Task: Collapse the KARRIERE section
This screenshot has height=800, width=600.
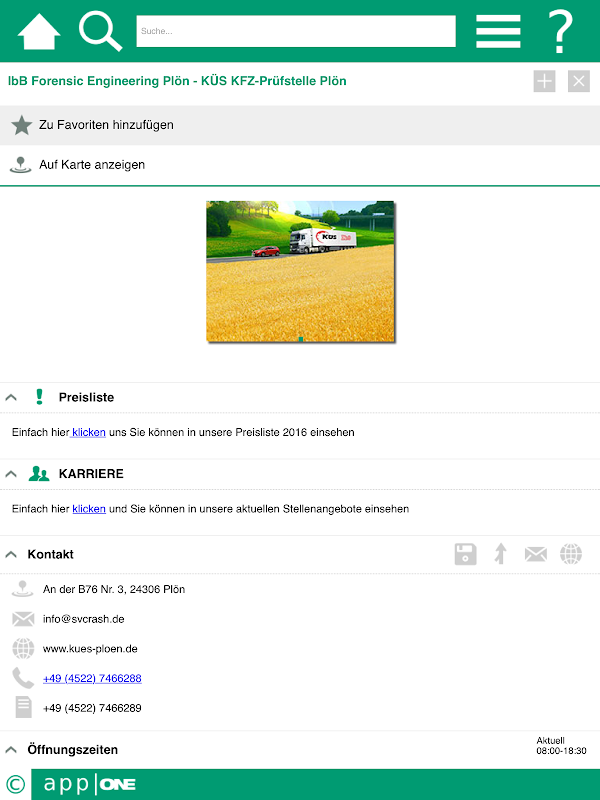Action: 11,474
